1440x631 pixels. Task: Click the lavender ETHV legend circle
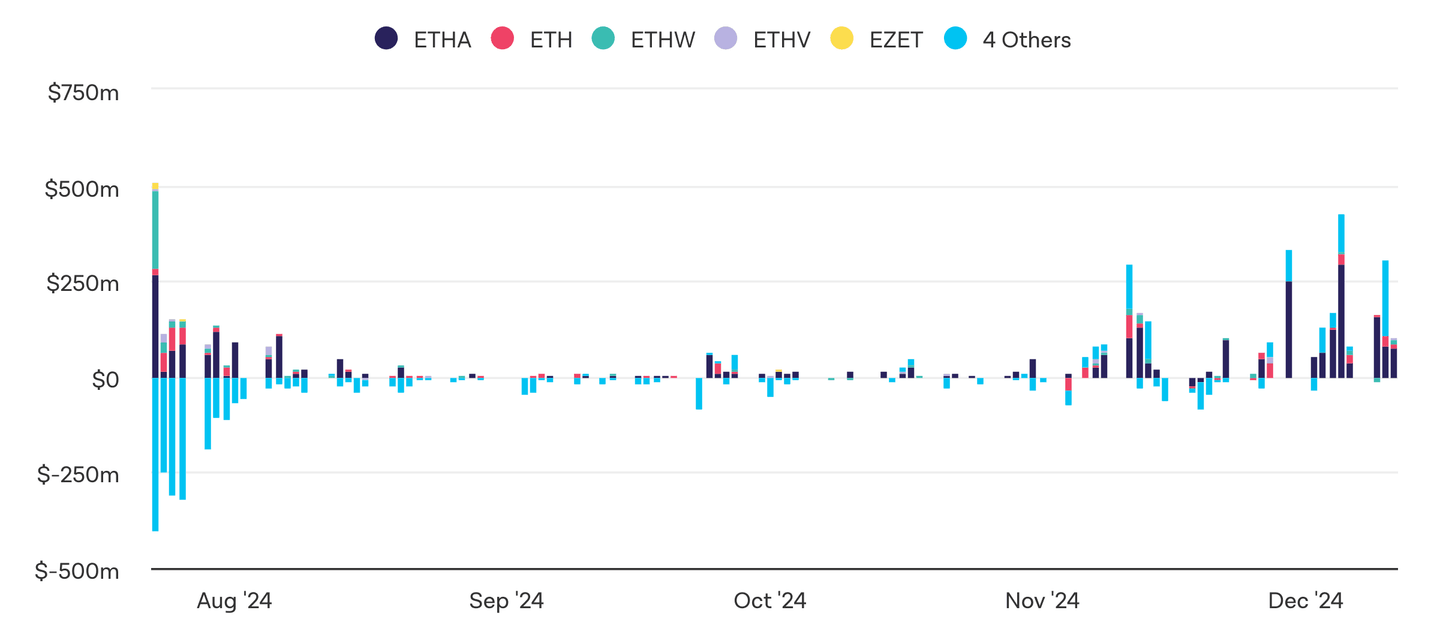pyautogui.click(x=726, y=40)
